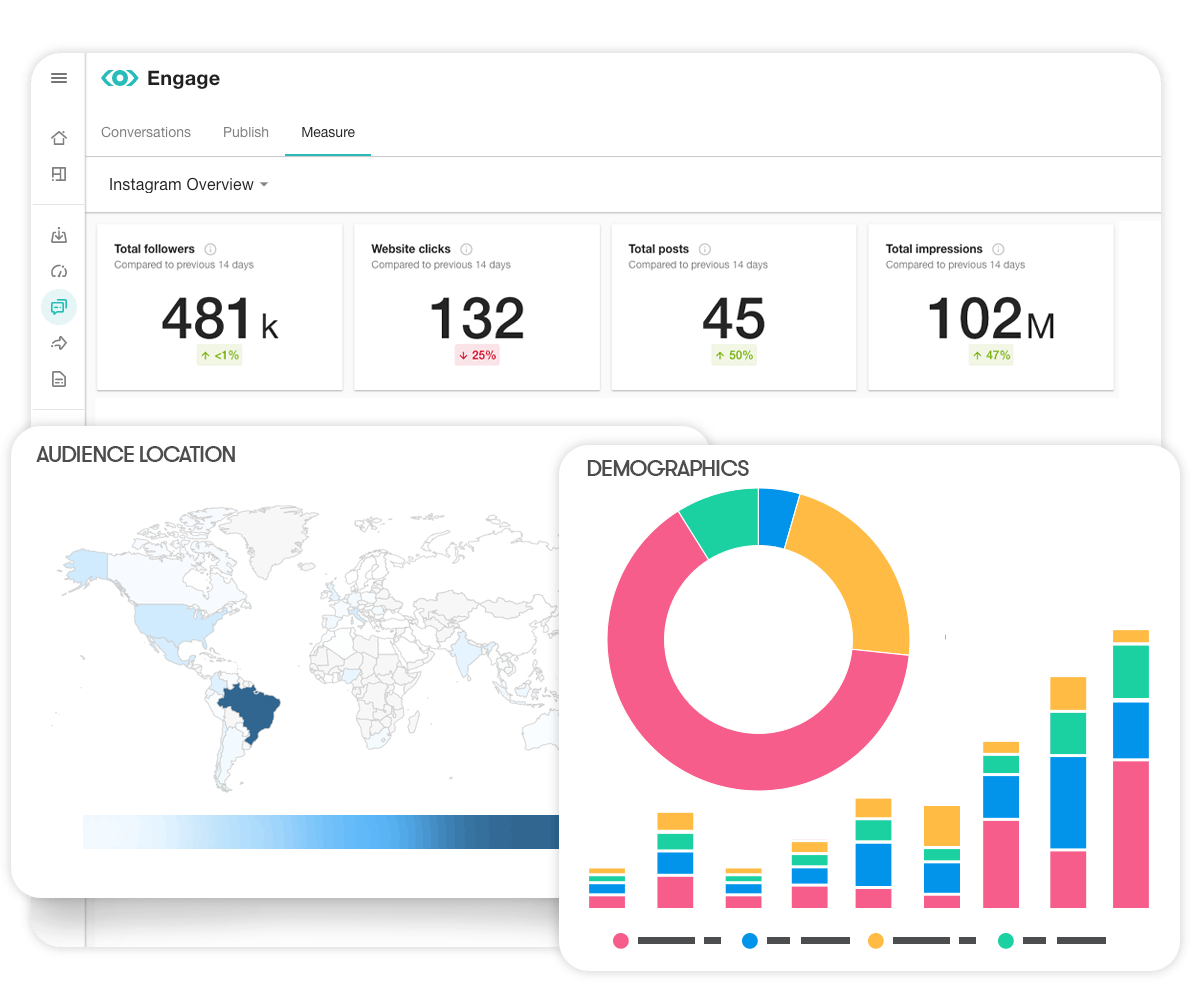Open the share arrow icon in sidebar

tap(58, 343)
